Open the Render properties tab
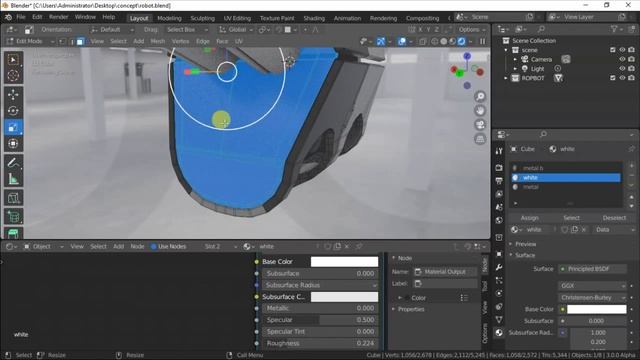This screenshot has height=360, width=640. point(499,168)
